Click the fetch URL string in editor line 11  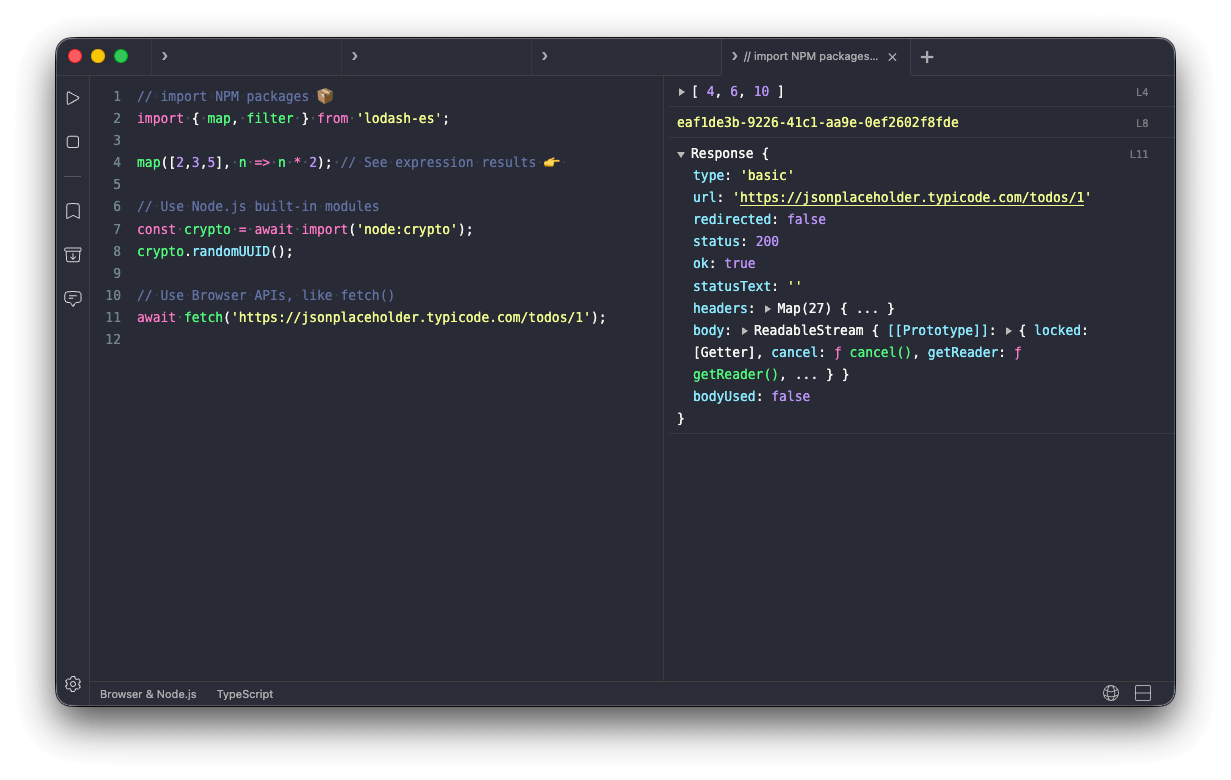pos(411,317)
